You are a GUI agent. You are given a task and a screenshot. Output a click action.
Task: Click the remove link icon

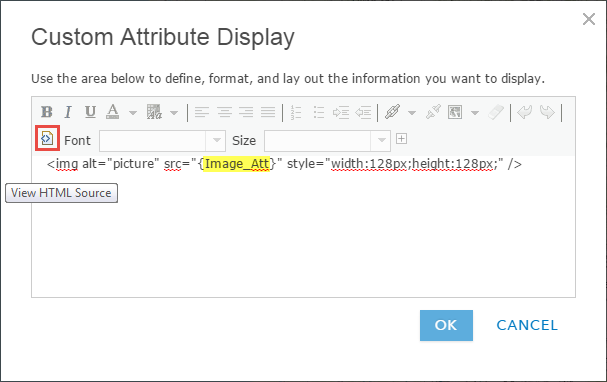433,112
